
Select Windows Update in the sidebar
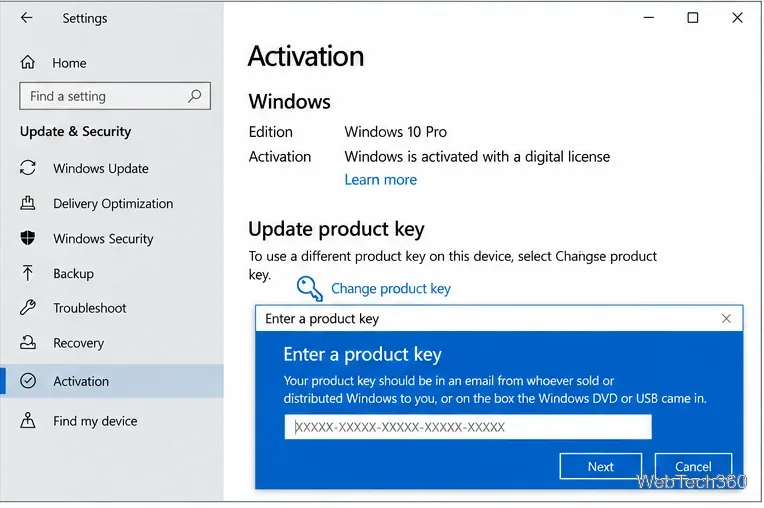(x=101, y=169)
